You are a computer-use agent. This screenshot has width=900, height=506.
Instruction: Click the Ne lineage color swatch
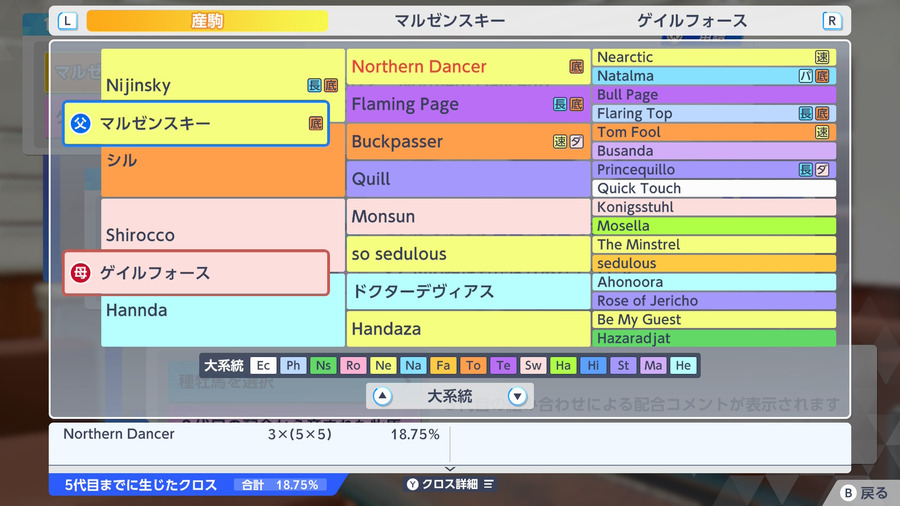[x=383, y=365]
